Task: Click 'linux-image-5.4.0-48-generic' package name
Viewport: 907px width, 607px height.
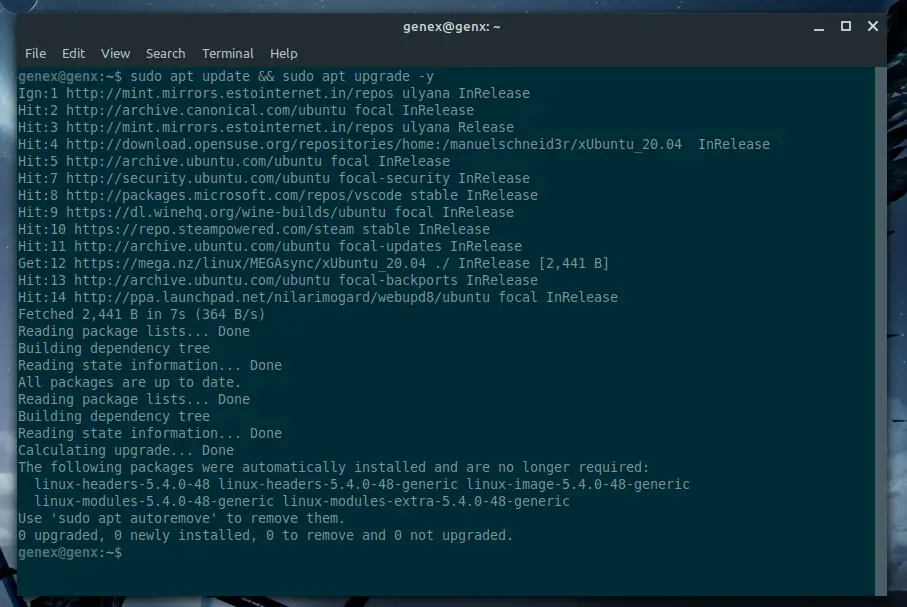Action: point(578,484)
